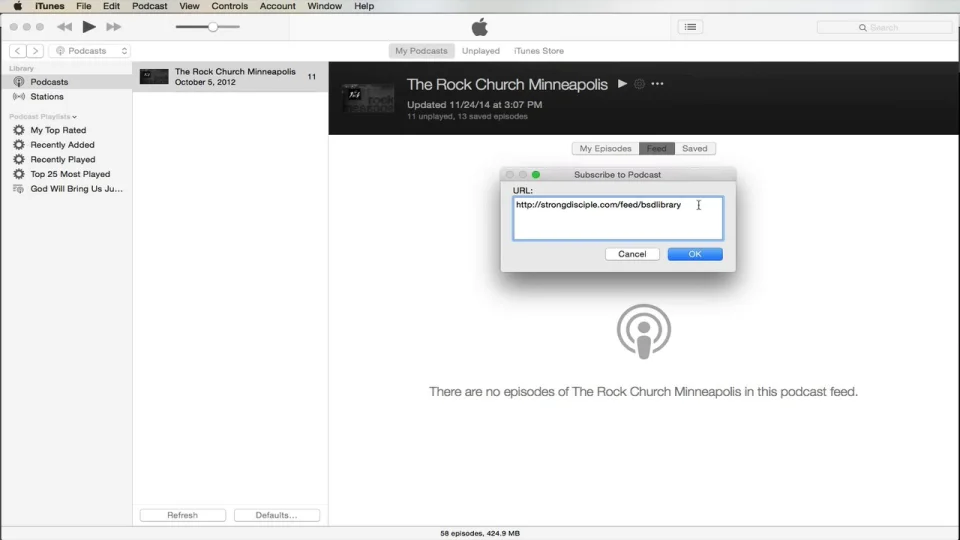This screenshot has height=540, width=960.
Task: Switch to iTunes Store tab
Action: click(539, 51)
